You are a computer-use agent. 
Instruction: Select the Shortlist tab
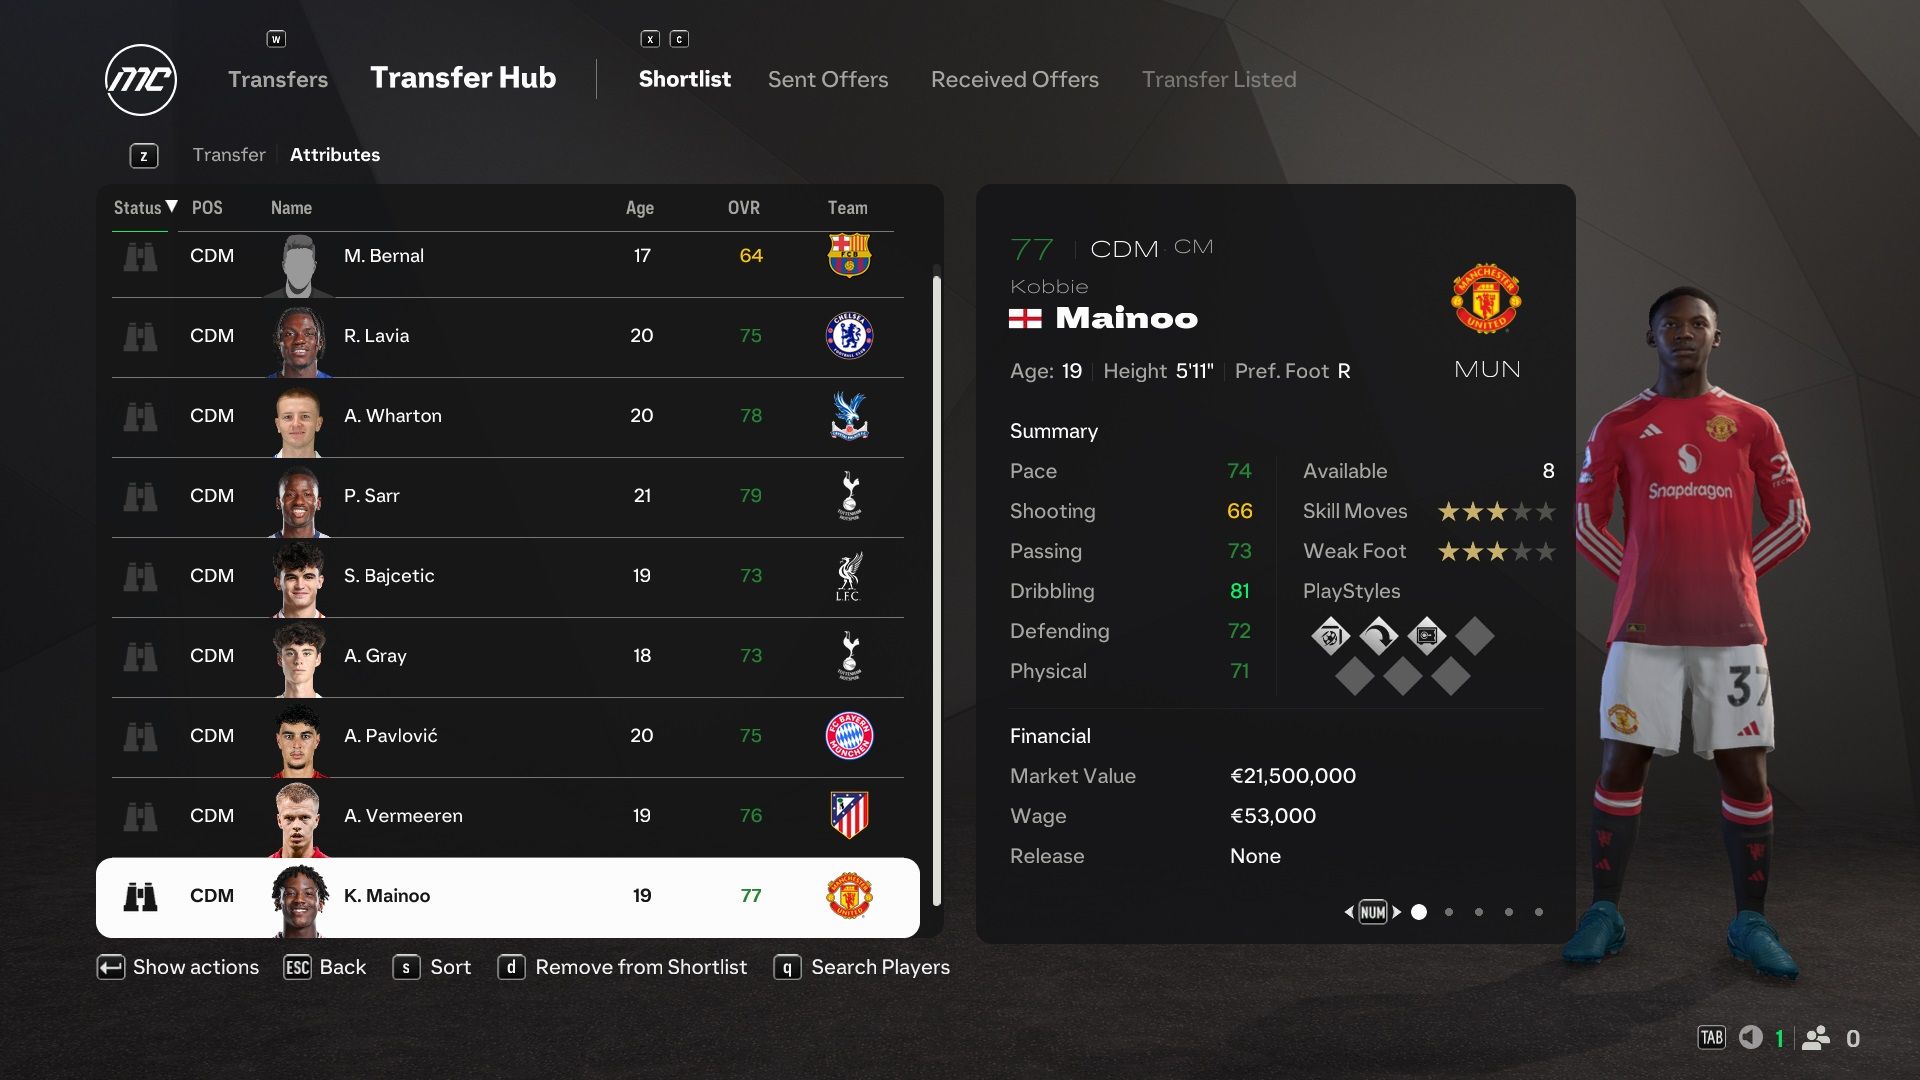pyautogui.click(x=684, y=78)
